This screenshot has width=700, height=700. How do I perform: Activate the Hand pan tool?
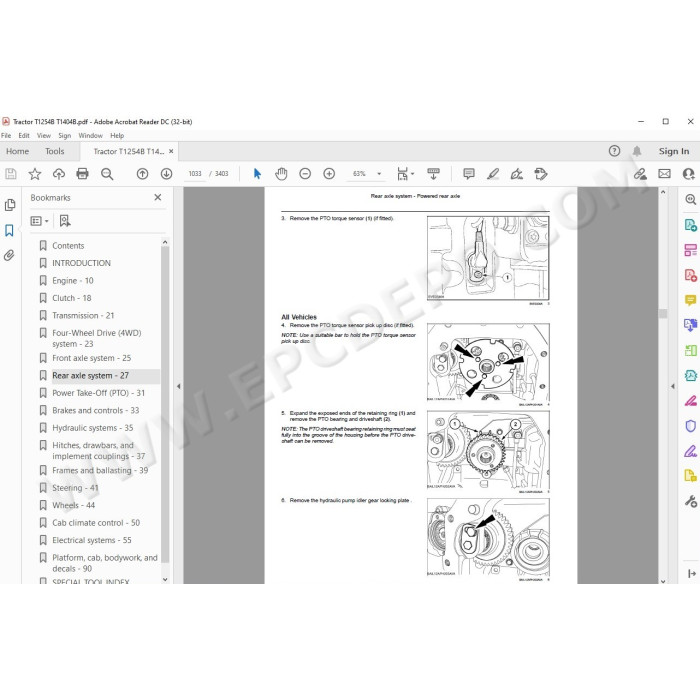(x=281, y=174)
